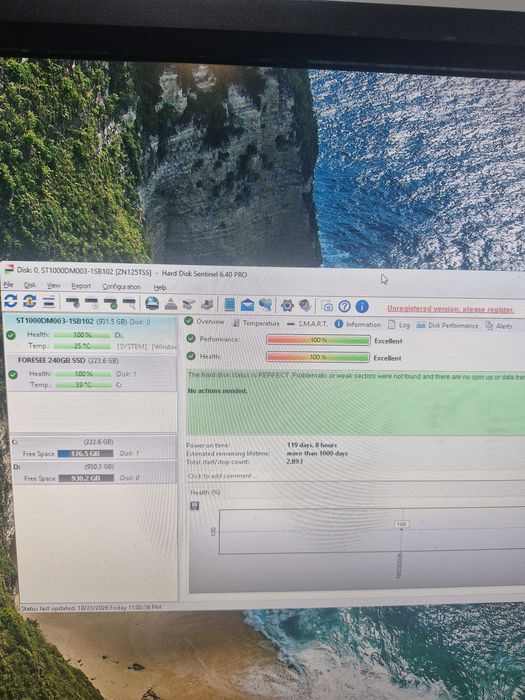Click the question mark help icon
This screenshot has height=700, width=525.
(344, 306)
